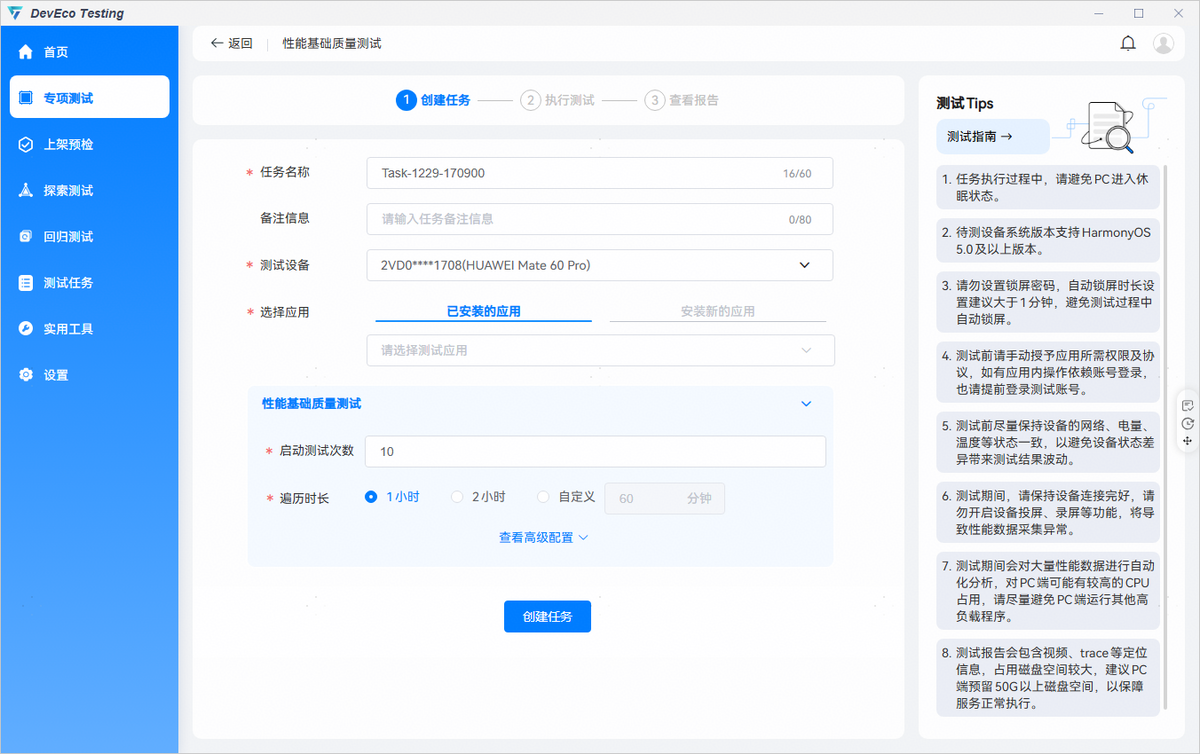Open 测试任务 in the sidebar menu
The image size is (1200, 754).
tap(68, 283)
